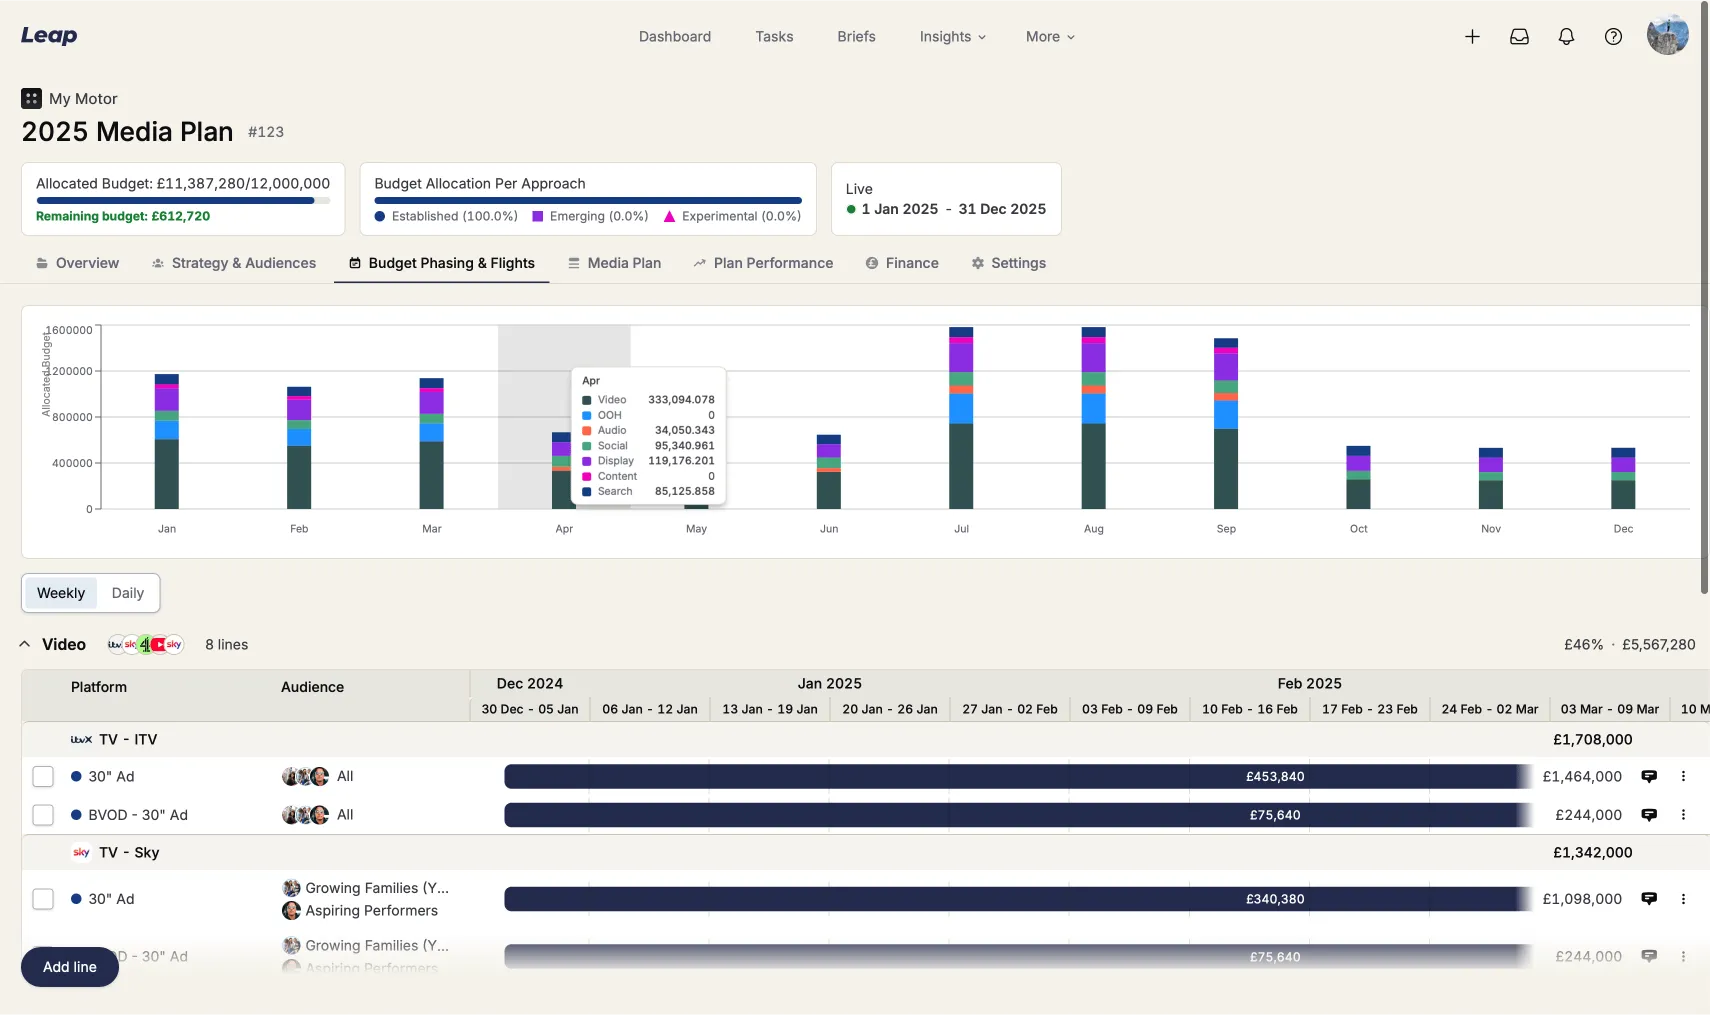Click the plus icon in top bar
This screenshot has width=1710, height=1015.
pyautogui.click(x=1472, y=37)
